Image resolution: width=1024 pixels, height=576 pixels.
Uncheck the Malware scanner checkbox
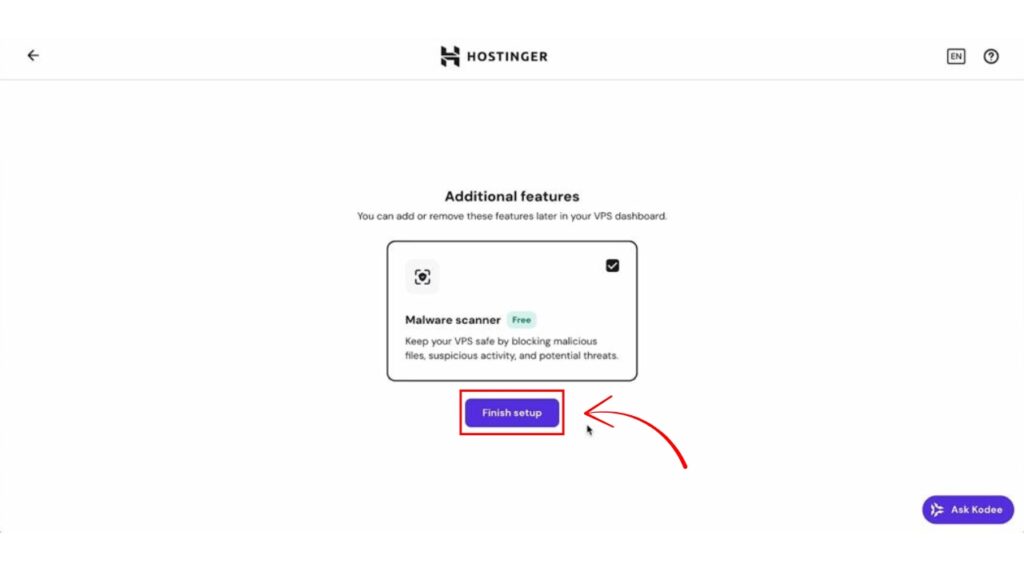(612, 266)
